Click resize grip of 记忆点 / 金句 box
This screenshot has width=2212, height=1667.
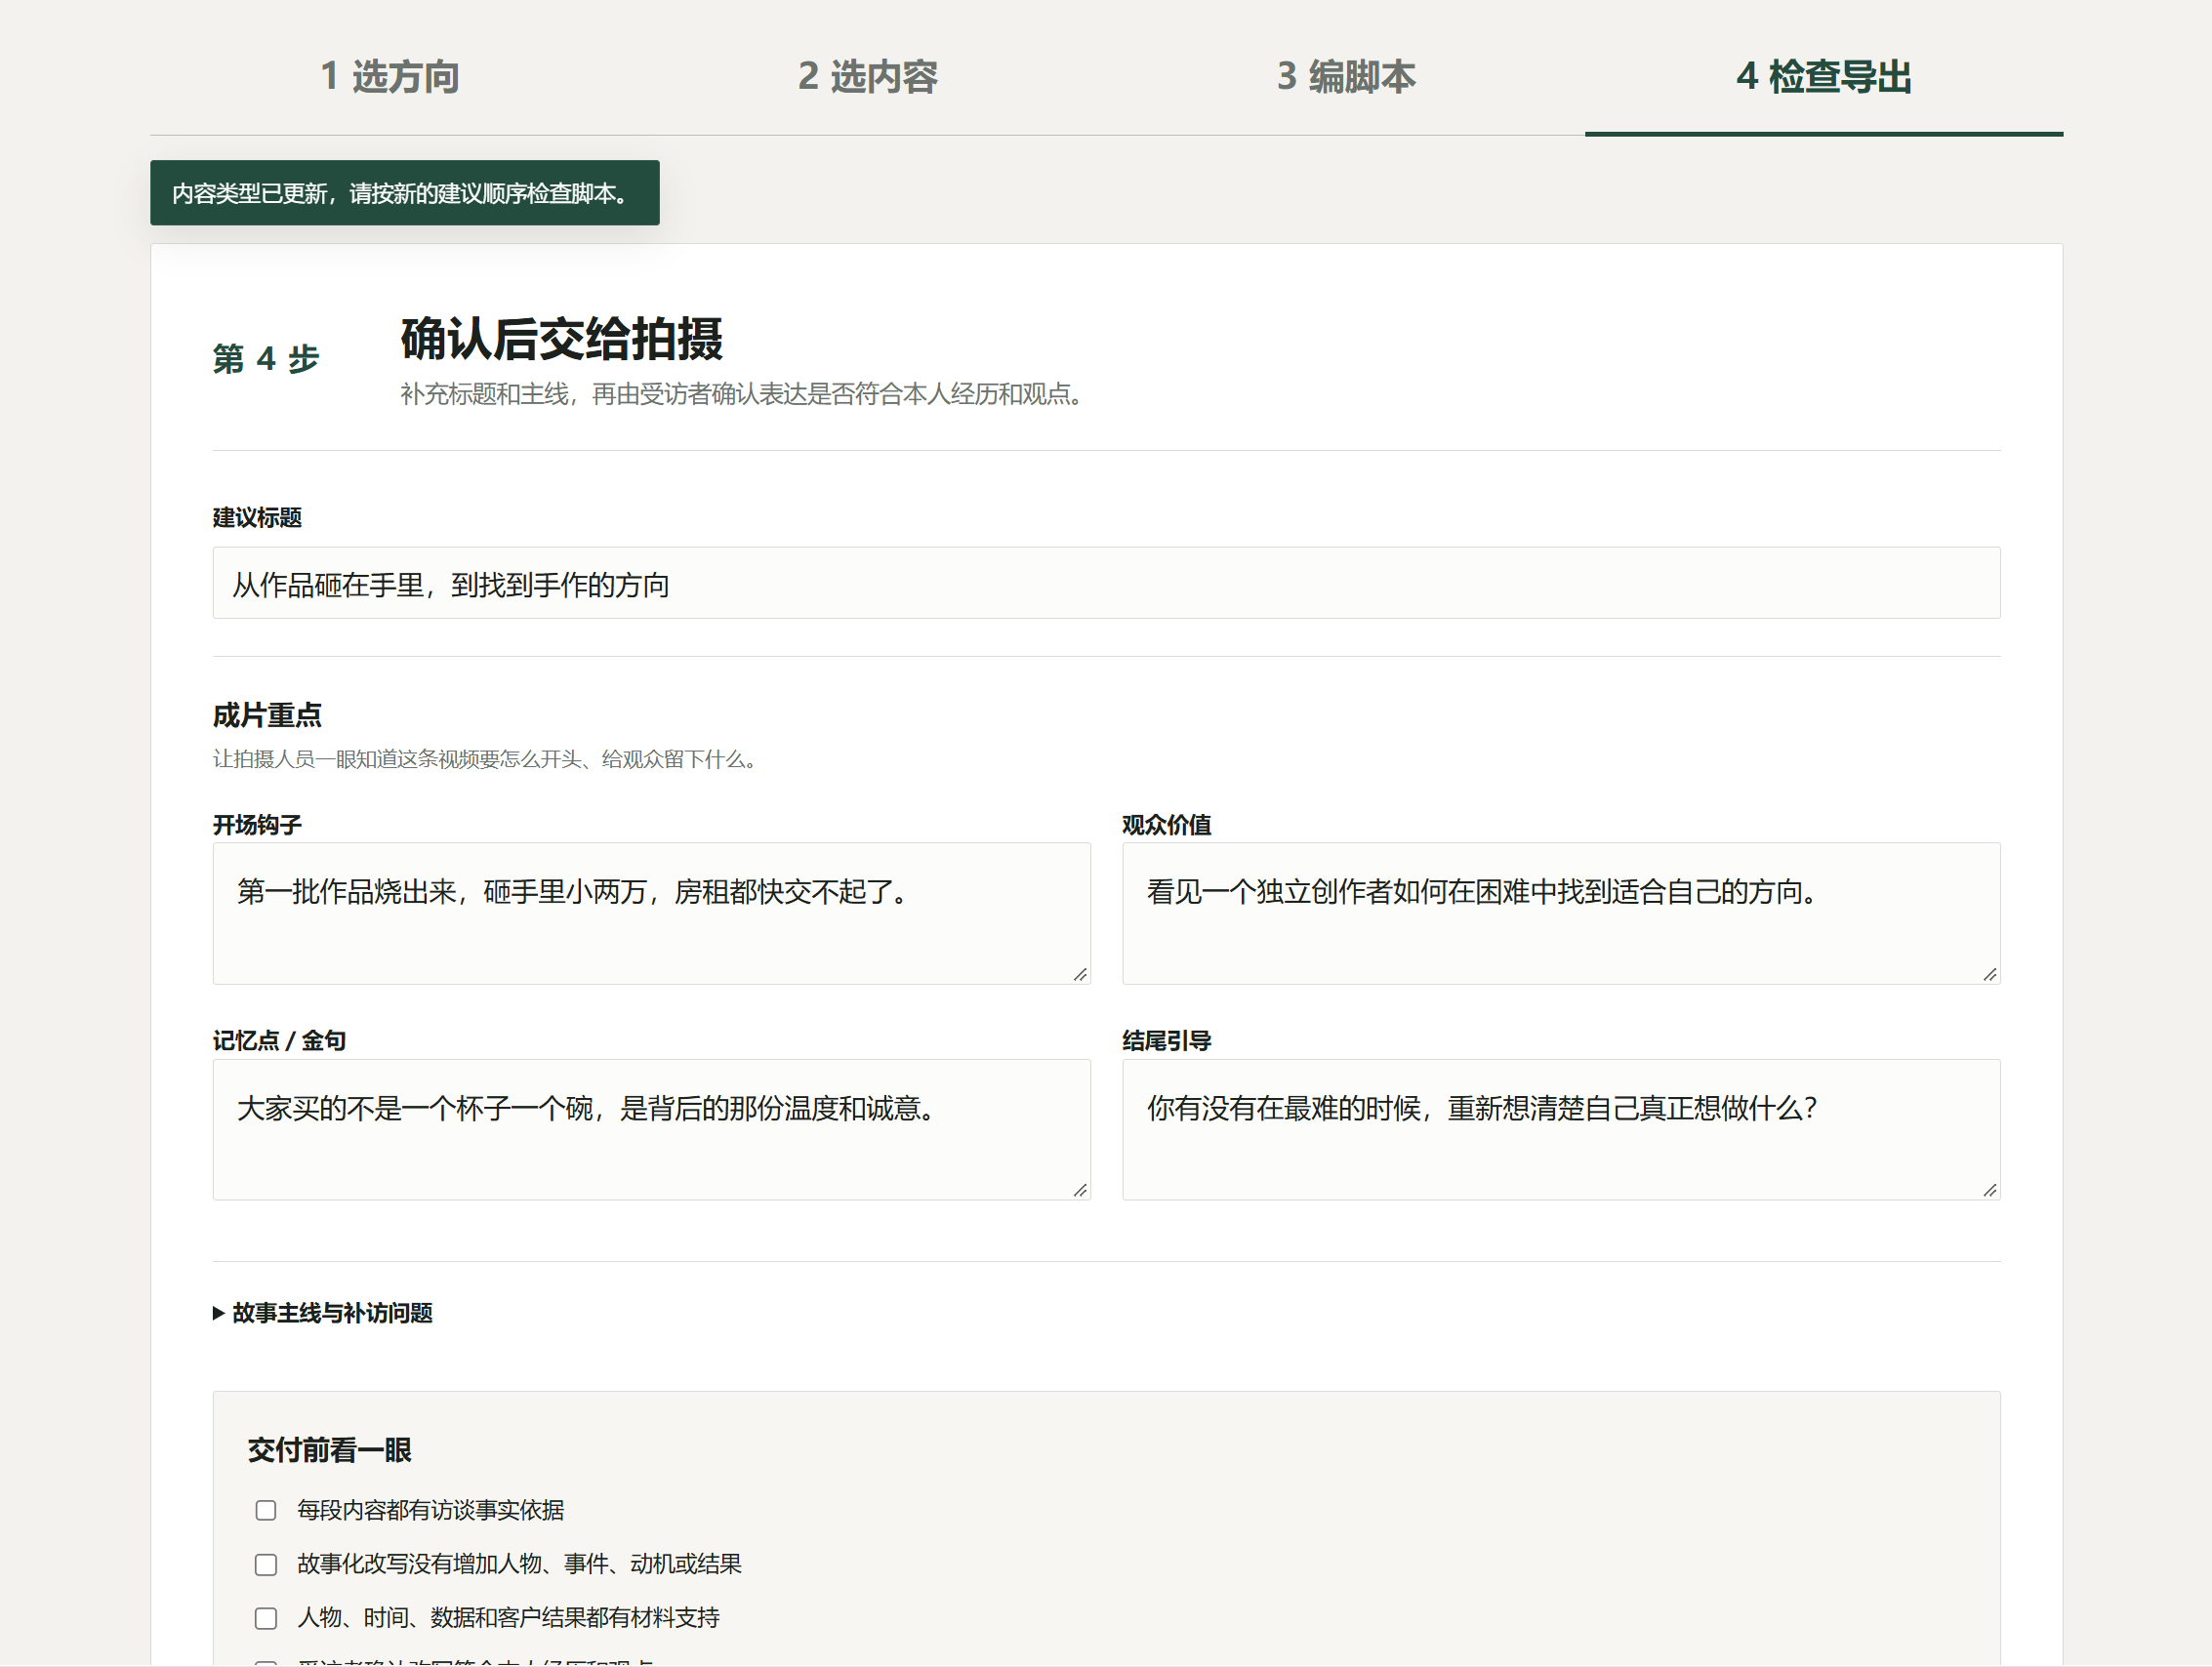point(1080,1190)
